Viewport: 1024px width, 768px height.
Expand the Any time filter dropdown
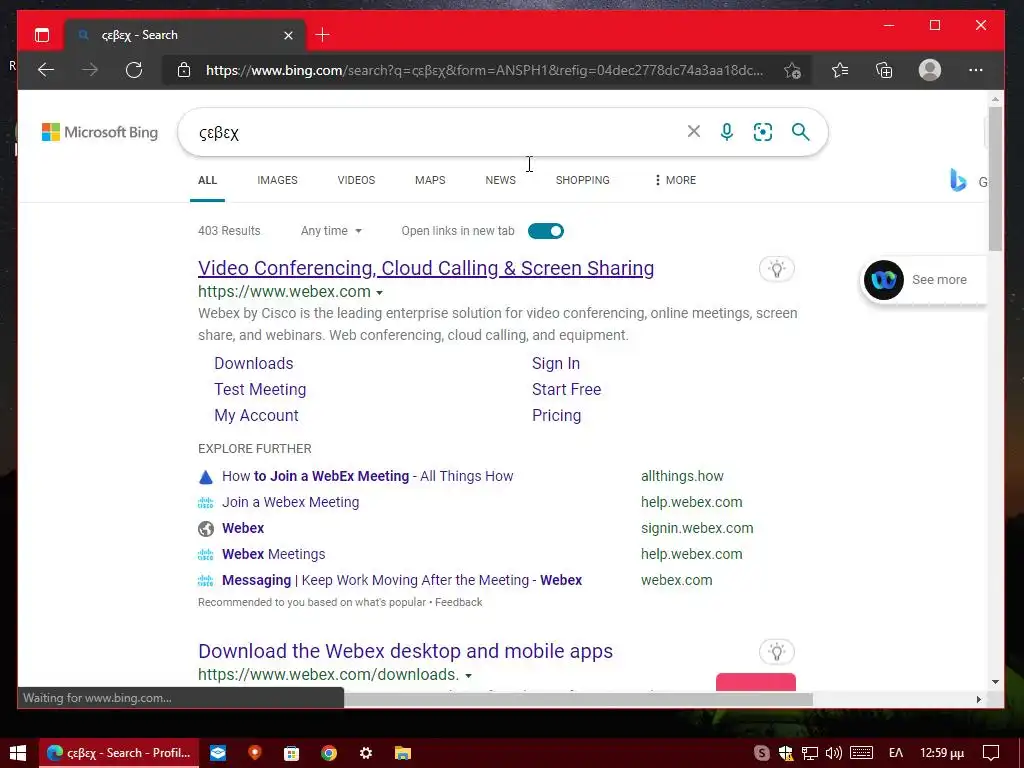[331, 231]
